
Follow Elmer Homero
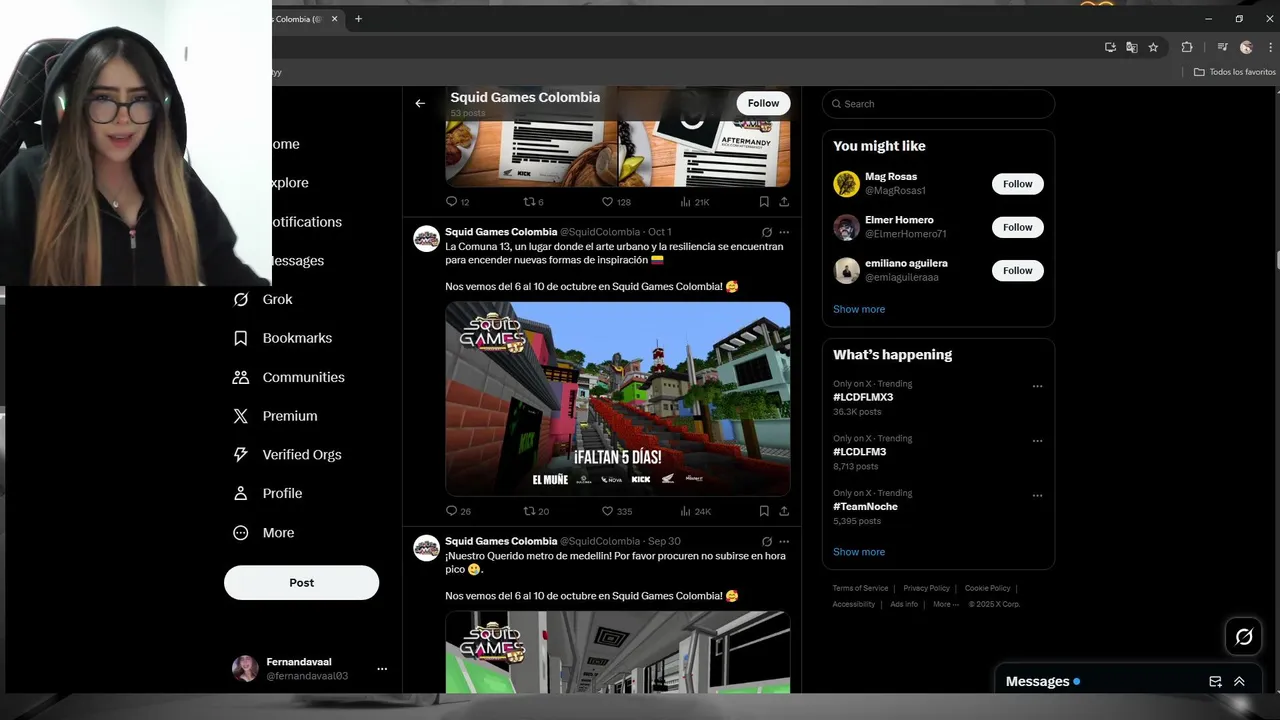1018,227
